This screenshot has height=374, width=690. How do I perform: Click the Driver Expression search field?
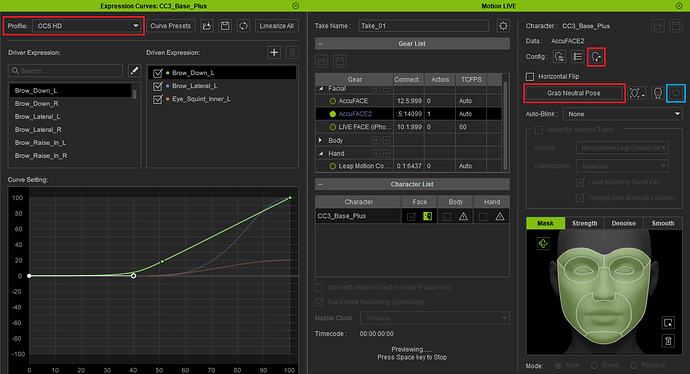[65, 70]
